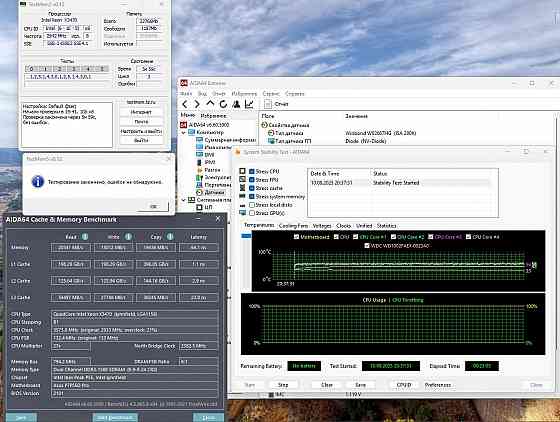Screen dimensions: 560x422
Task: Uncheck CPU Core #1 in graph legend
Action: pyautogui.click(x=355, y=237)
